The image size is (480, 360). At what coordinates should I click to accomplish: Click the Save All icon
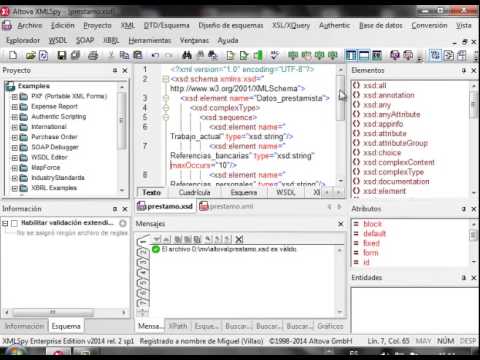(75, 55)
